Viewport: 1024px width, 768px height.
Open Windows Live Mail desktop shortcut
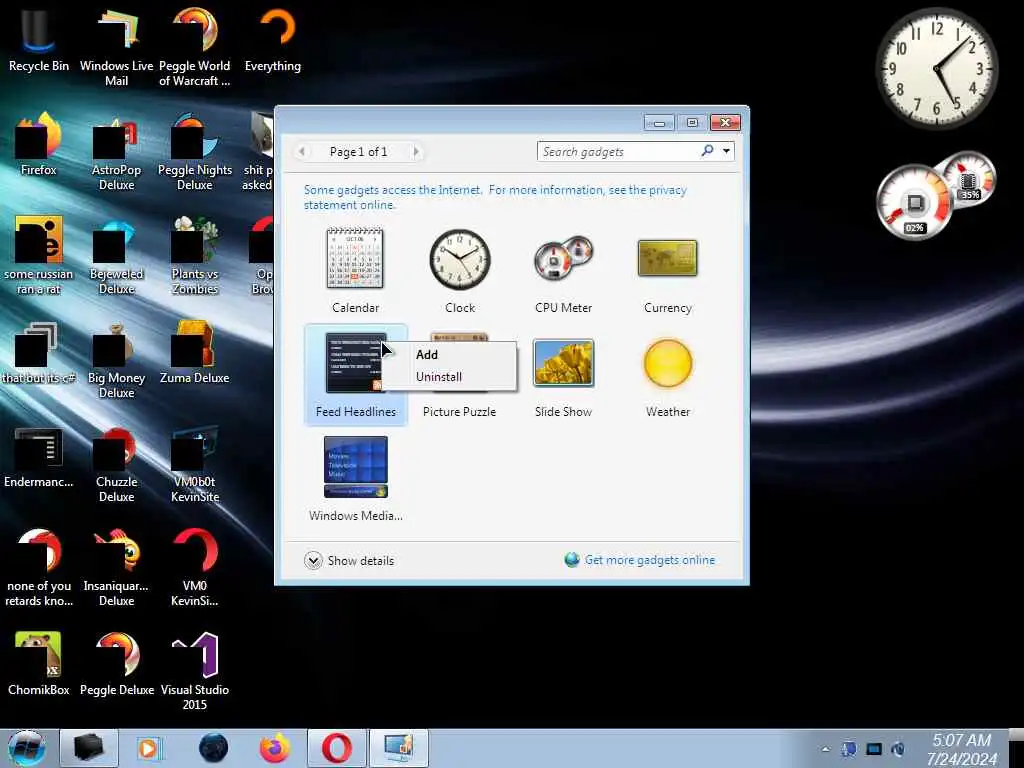click(116, 47)
